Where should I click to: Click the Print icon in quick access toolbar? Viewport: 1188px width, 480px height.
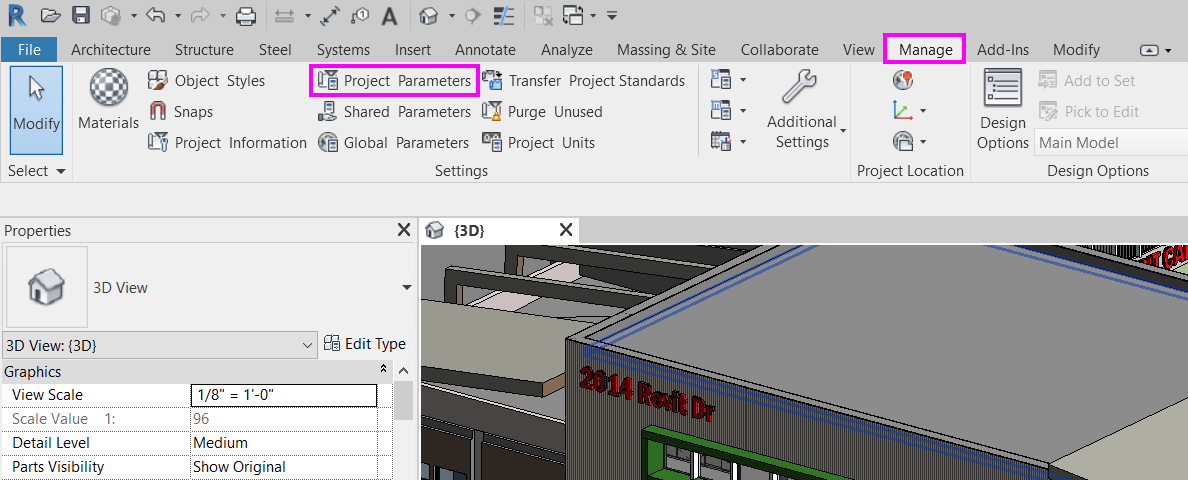pos(246,16)
